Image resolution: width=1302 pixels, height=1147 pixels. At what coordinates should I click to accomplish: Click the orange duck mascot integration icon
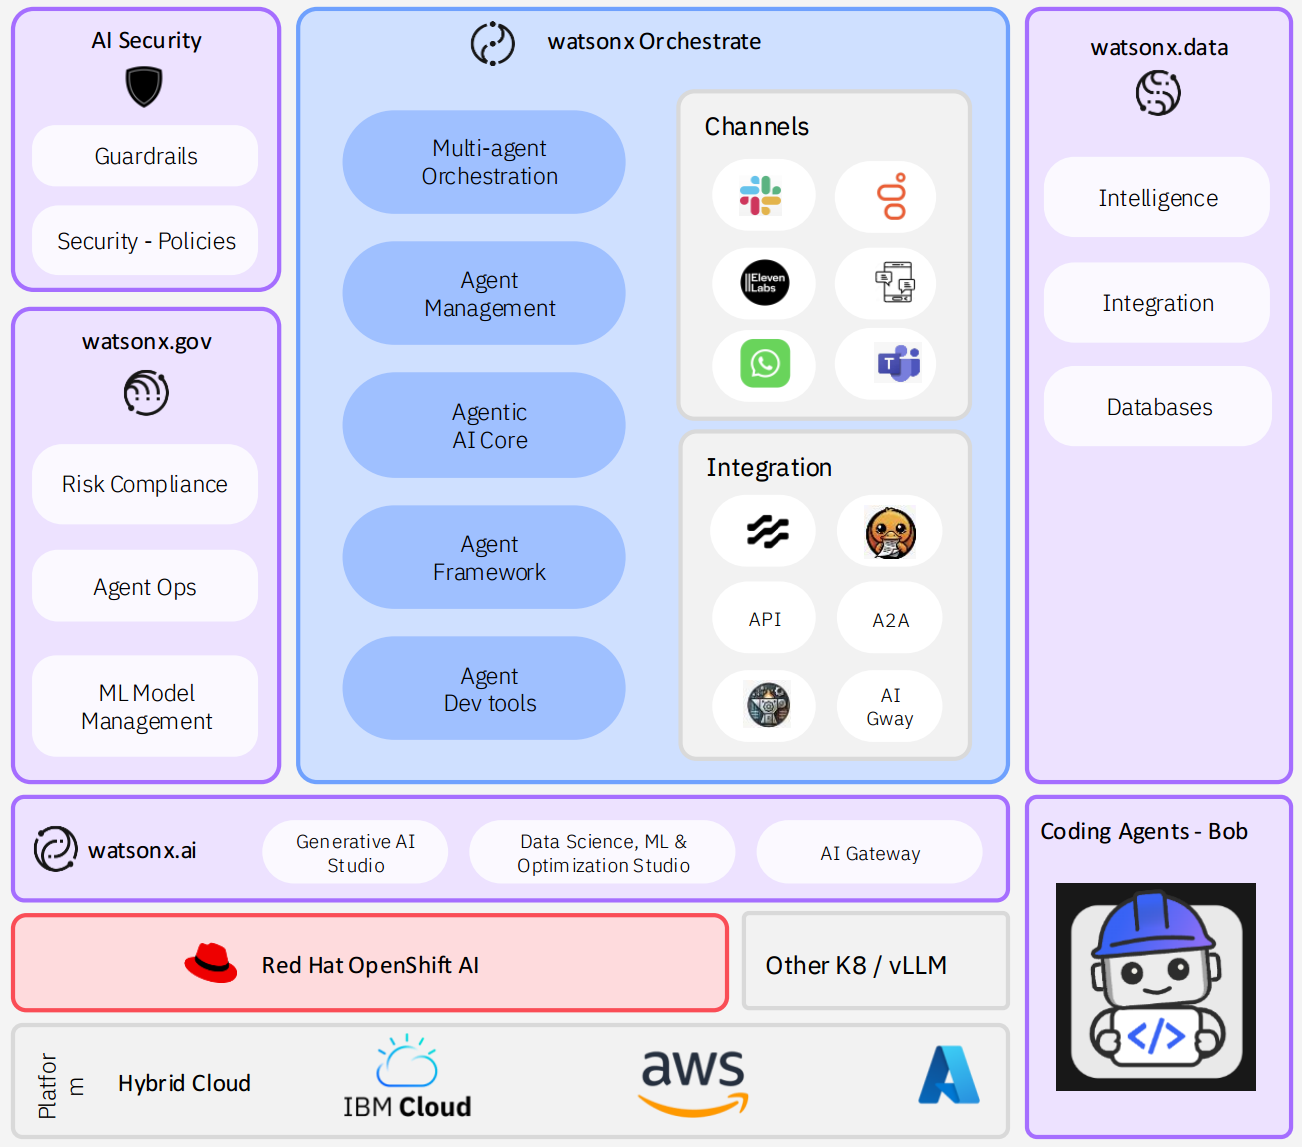(x=890, y=533)
